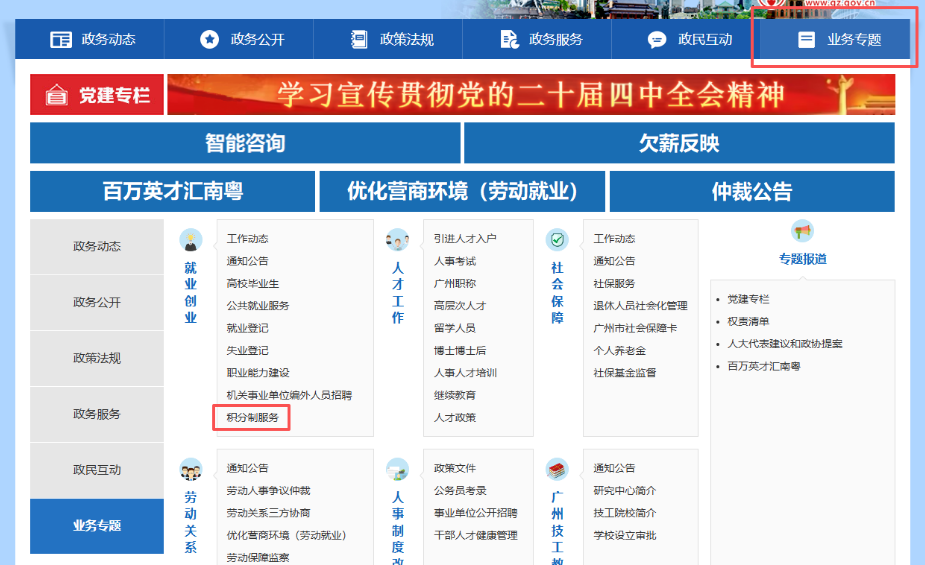Click the 广州技工 books icon
Screen dimensions: 925x565
[557, 469]
